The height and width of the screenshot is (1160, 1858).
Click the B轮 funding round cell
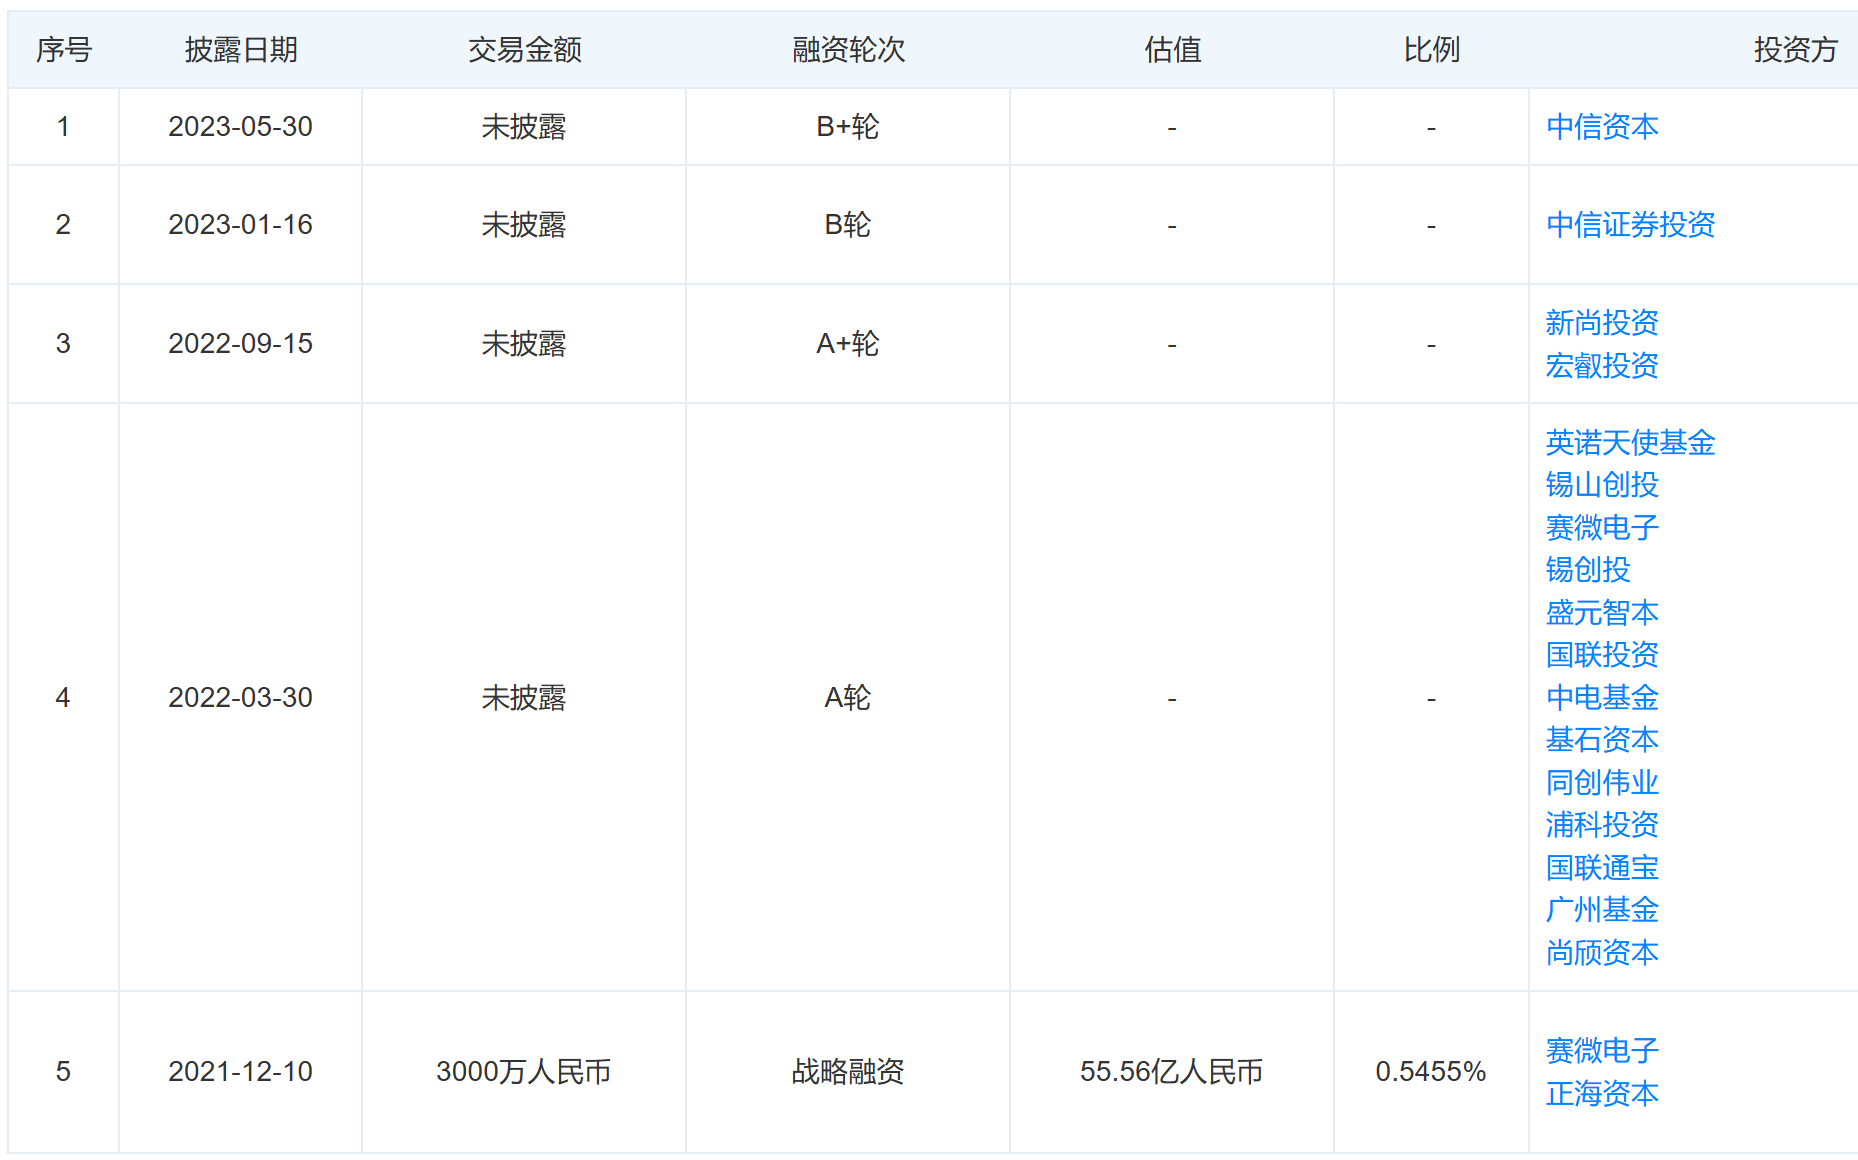(848, 225)
